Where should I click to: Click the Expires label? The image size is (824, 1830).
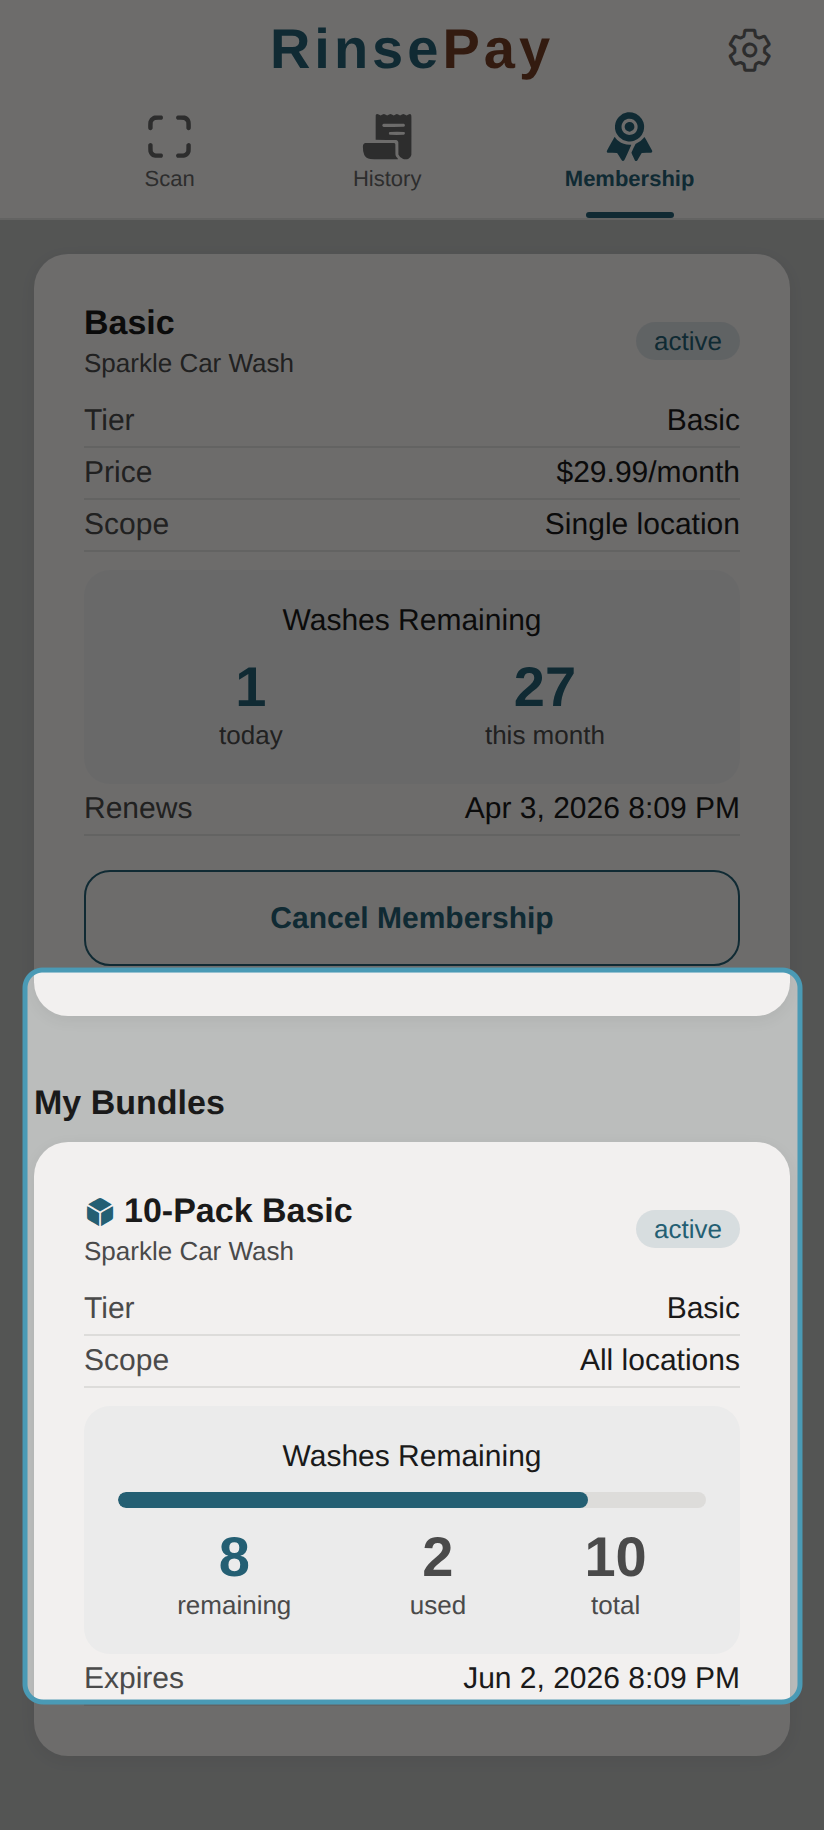point(134,1678)
